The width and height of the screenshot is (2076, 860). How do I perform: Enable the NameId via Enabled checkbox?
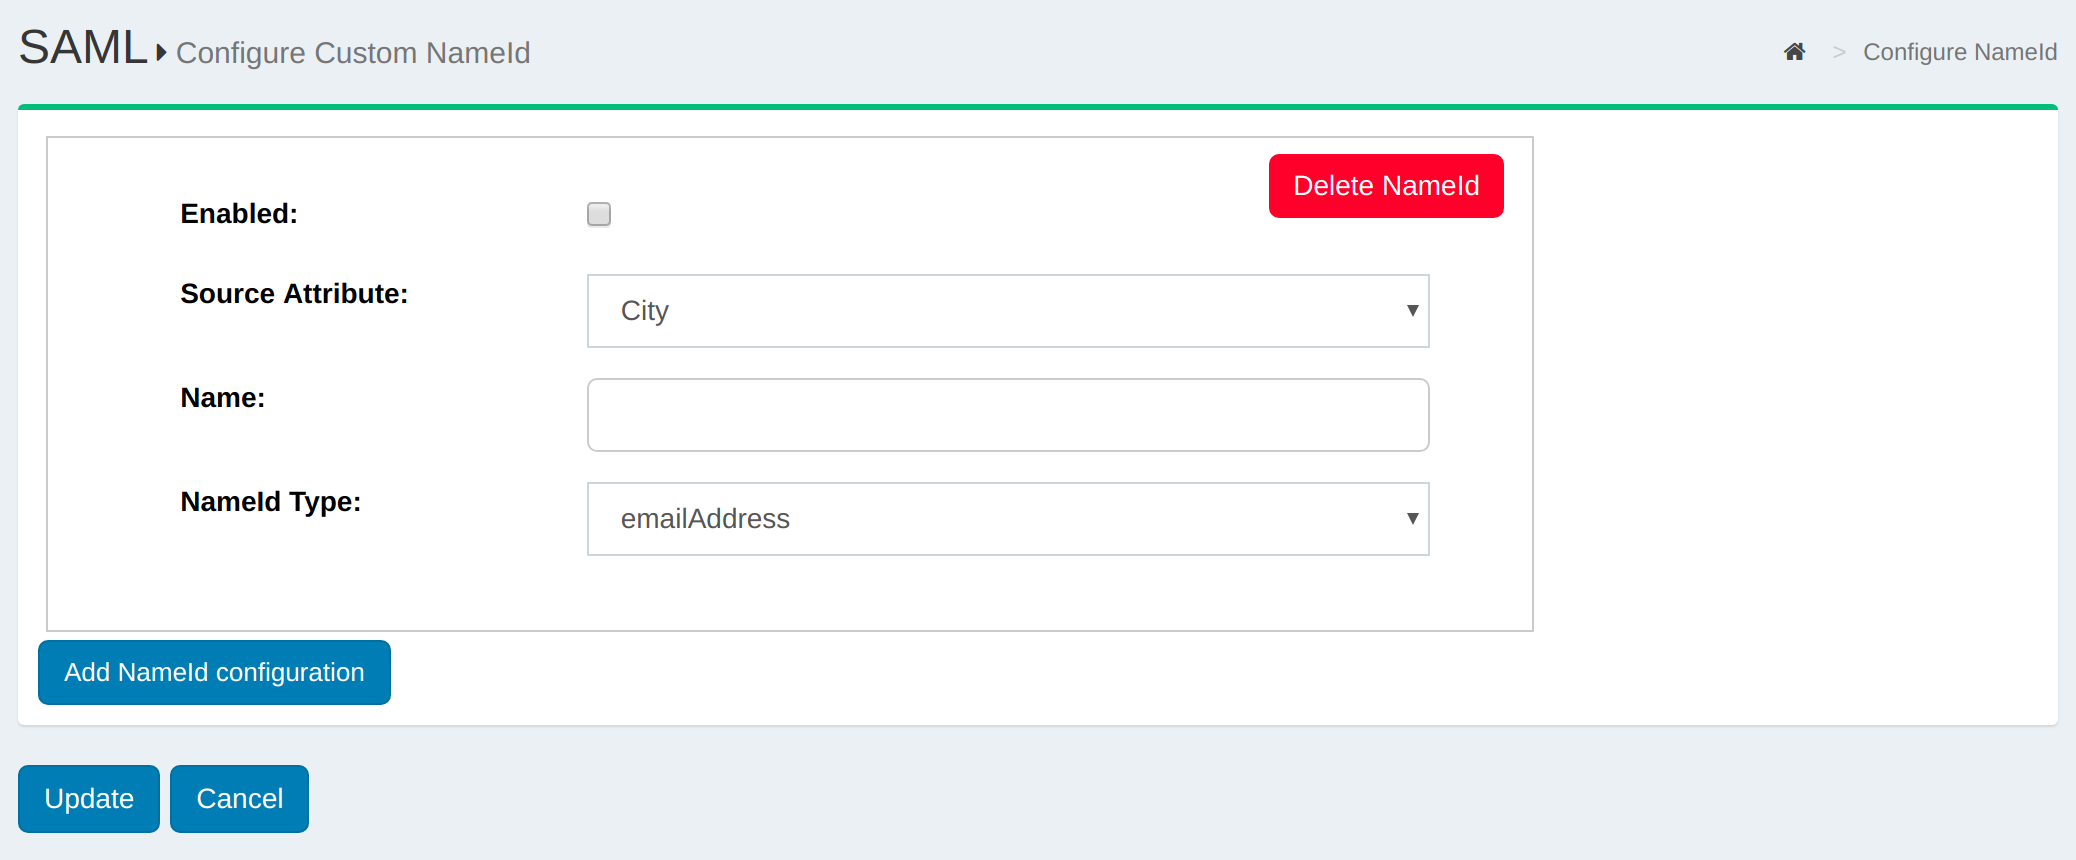pyautogui.click(x=599, y=214)
